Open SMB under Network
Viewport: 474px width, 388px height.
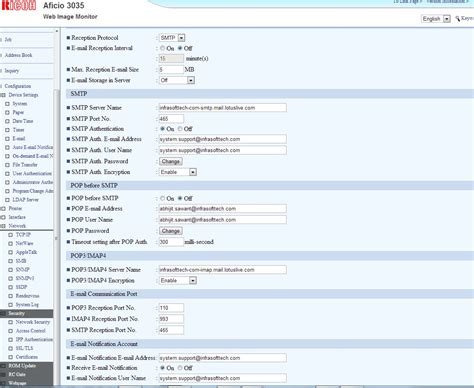21,261
